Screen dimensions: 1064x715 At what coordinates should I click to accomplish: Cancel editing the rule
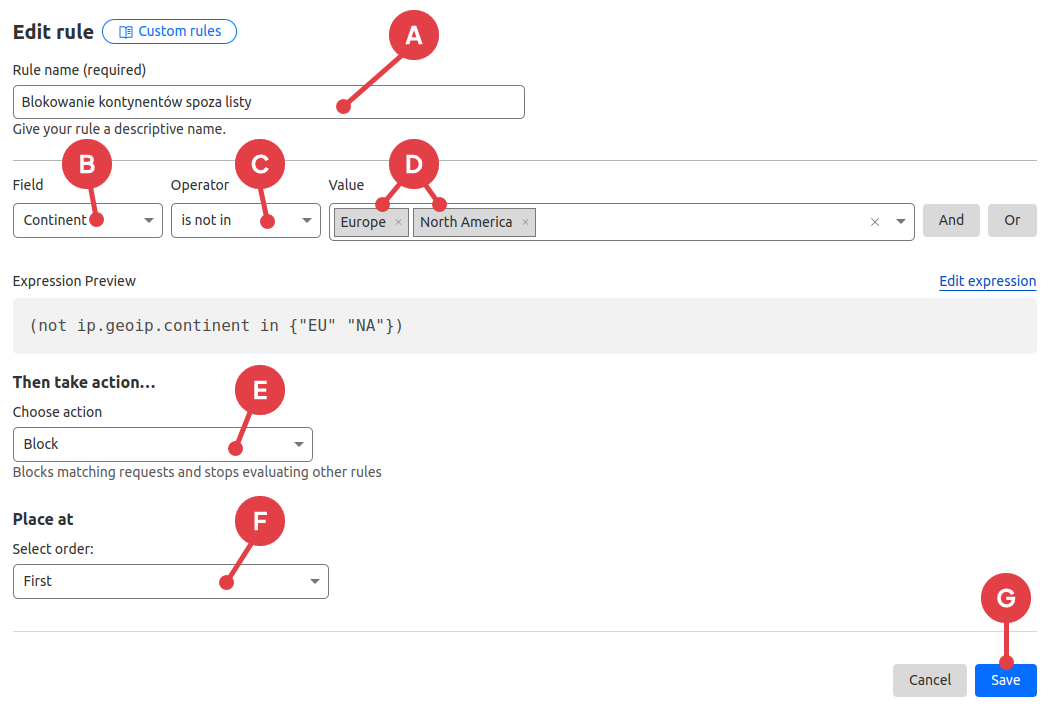pos(929,680)
